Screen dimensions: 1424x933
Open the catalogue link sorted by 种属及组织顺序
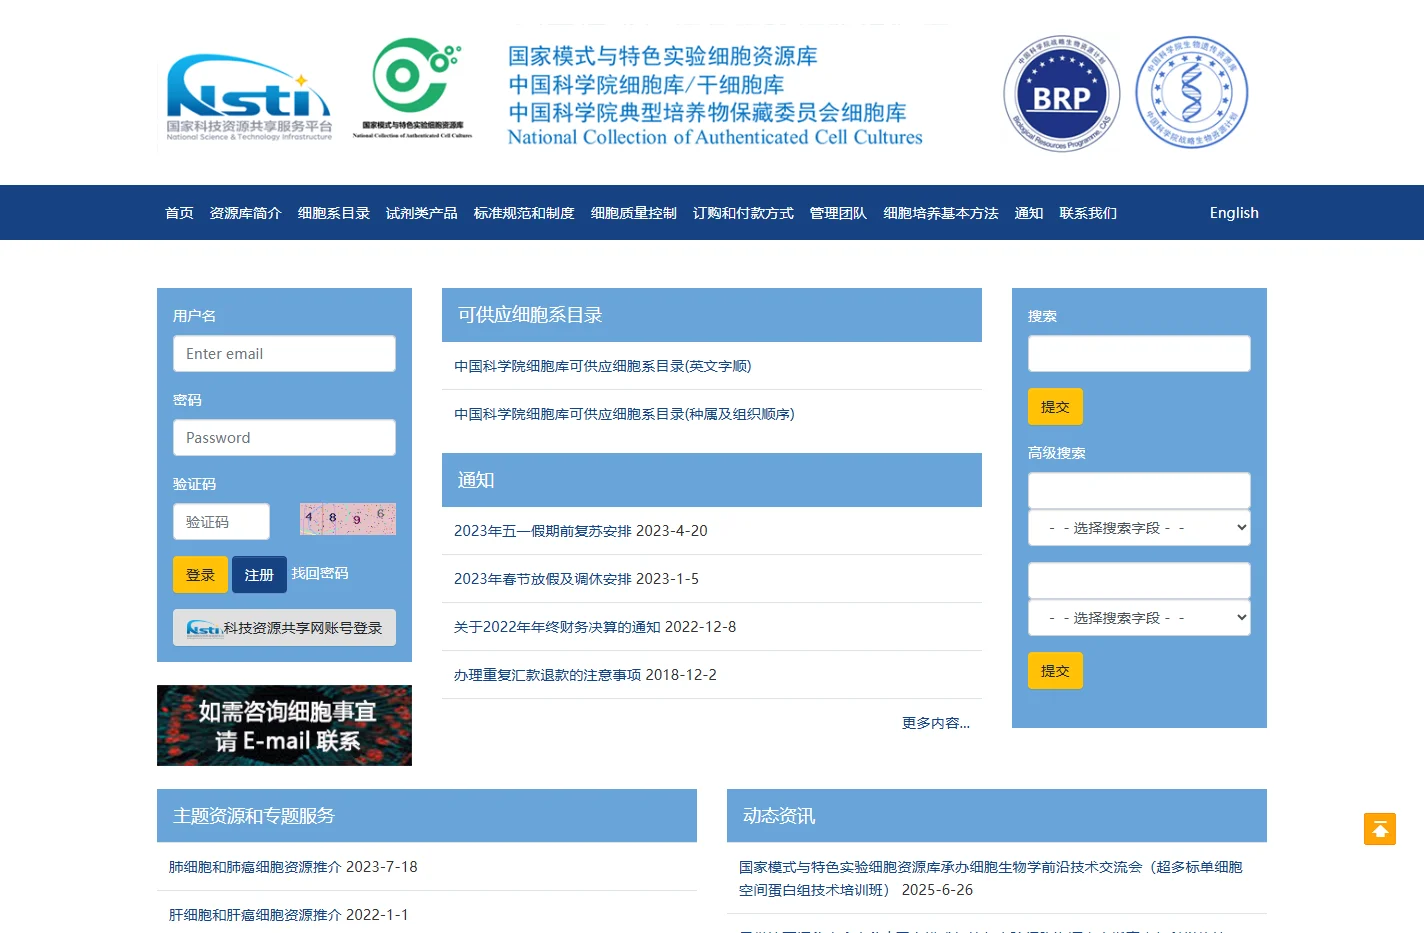pos(624,414)
